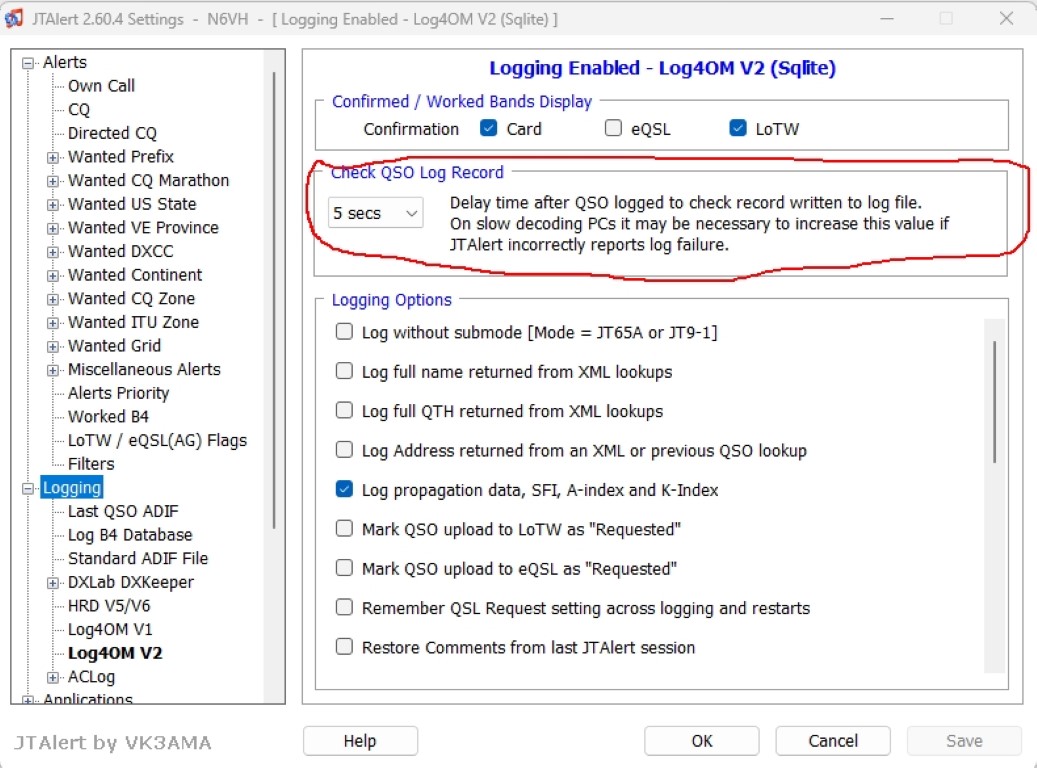Image resolution: width=1037 pixels, height=768 pixels.
Task: Toggle the Card confirmation checkbox
Action: 489,128
